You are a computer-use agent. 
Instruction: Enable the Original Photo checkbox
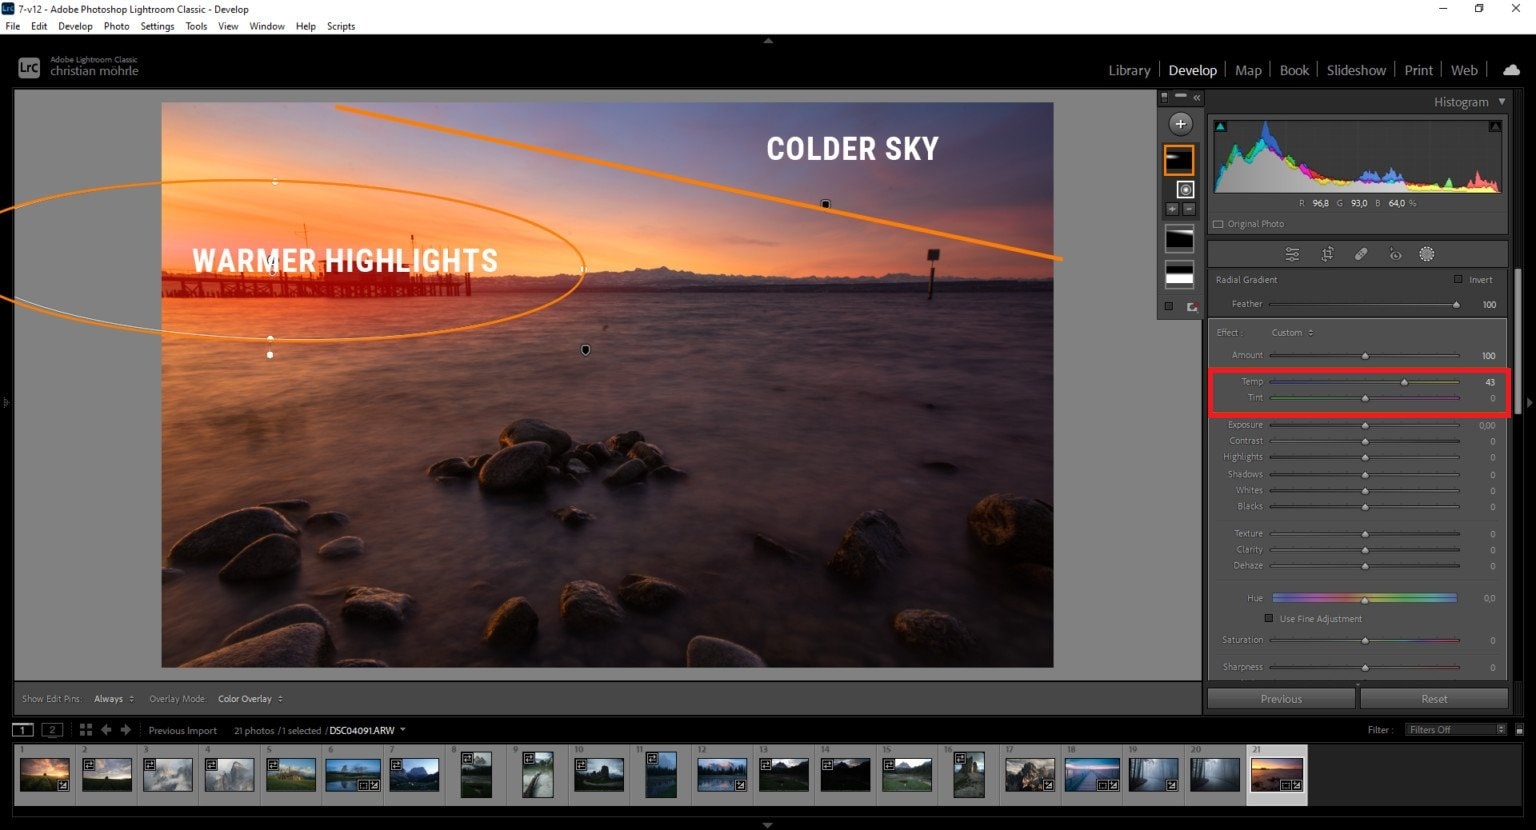click(1217, 224)
